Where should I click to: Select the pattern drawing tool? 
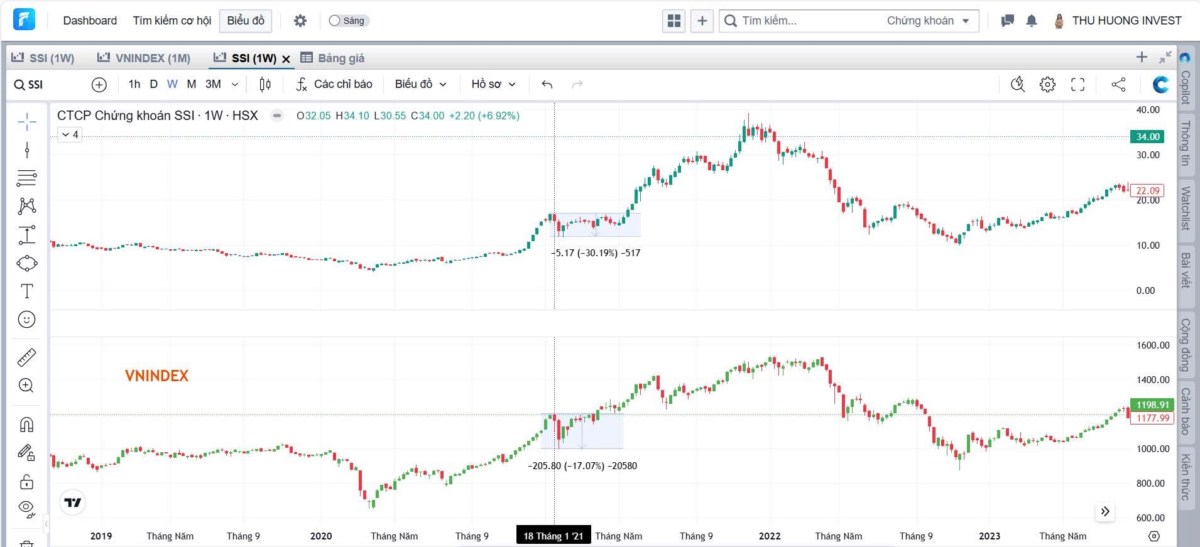(x=27, y=206)
